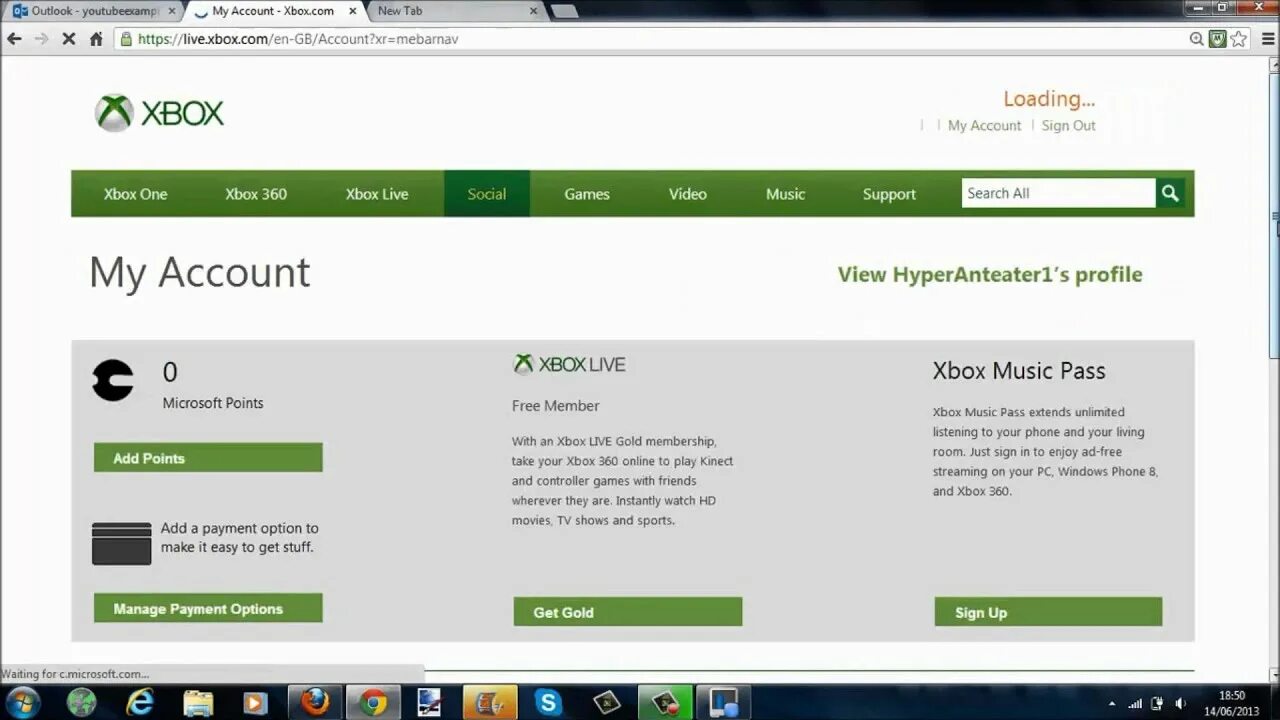Stop page loading with the X button

click(x=69, y=39)
